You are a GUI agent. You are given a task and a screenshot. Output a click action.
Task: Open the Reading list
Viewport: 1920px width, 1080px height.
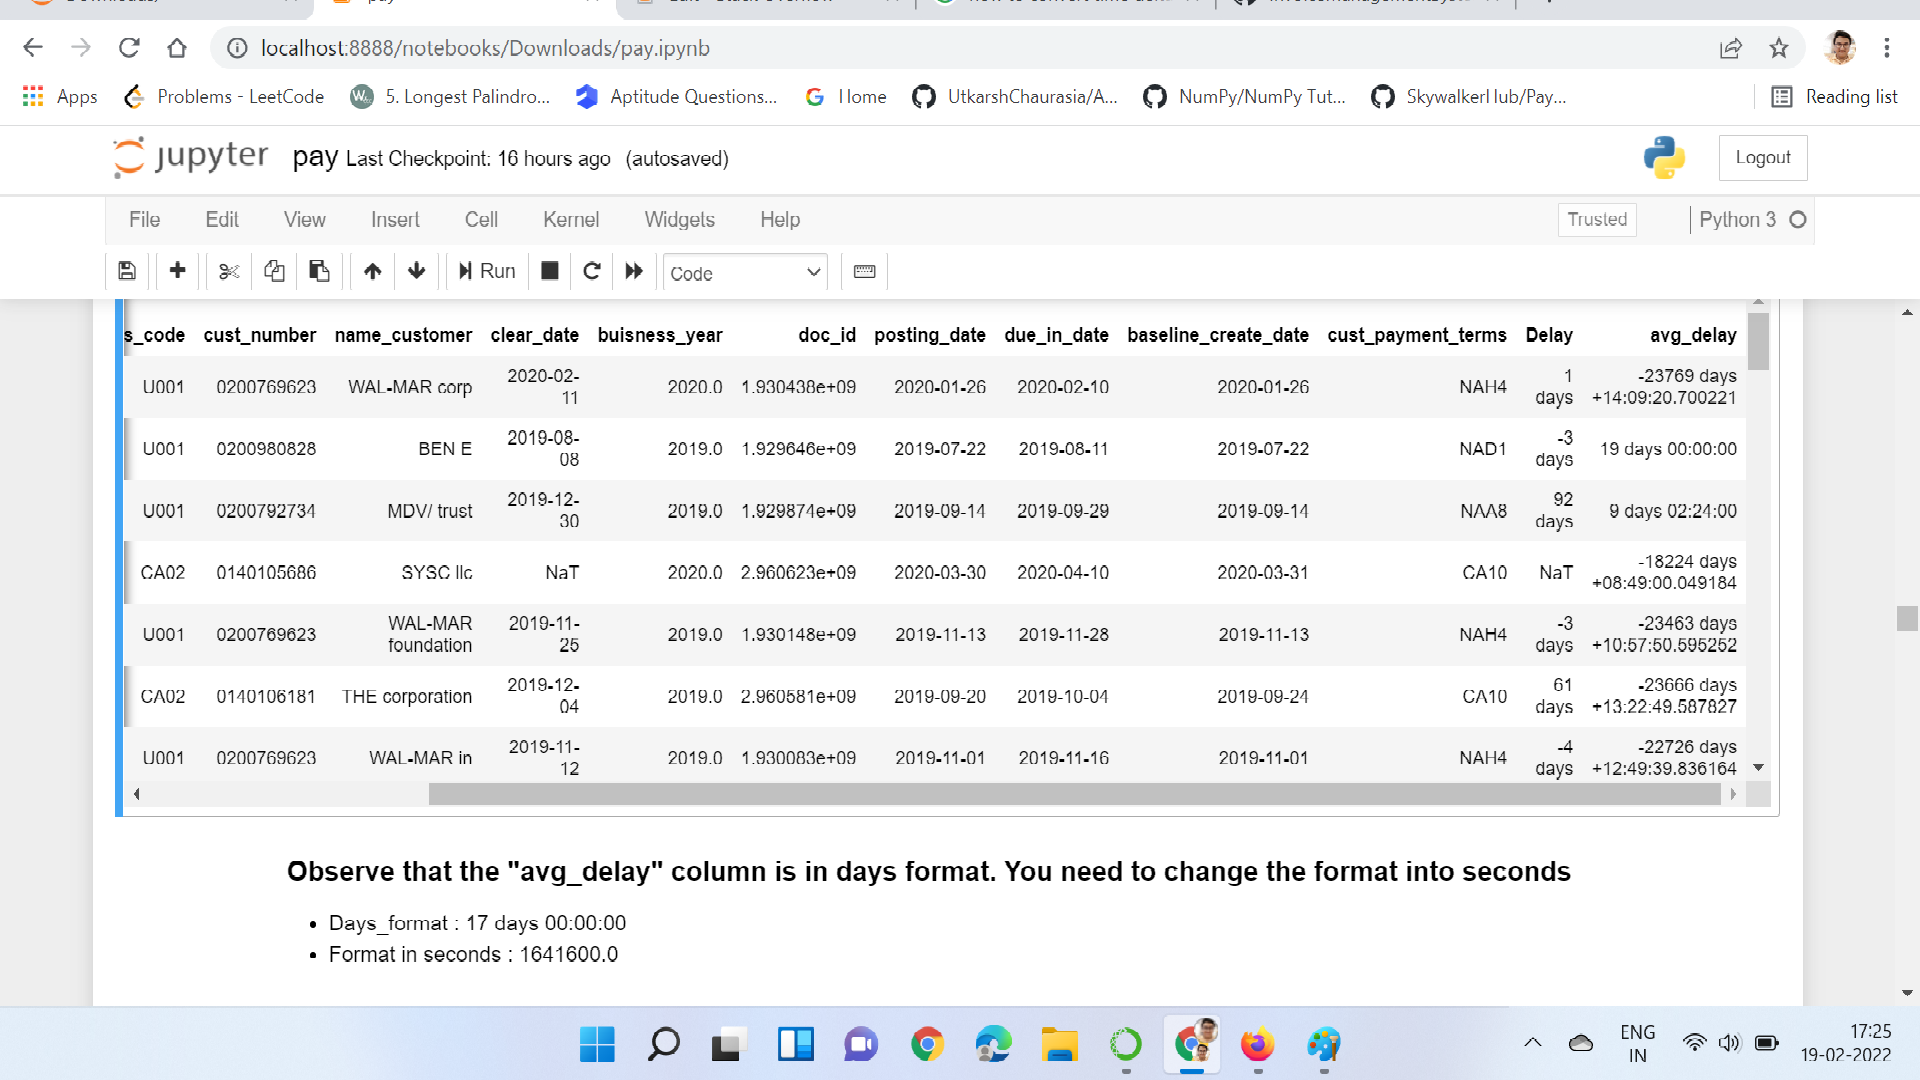pyautogui.click(x=1834, y=97)
